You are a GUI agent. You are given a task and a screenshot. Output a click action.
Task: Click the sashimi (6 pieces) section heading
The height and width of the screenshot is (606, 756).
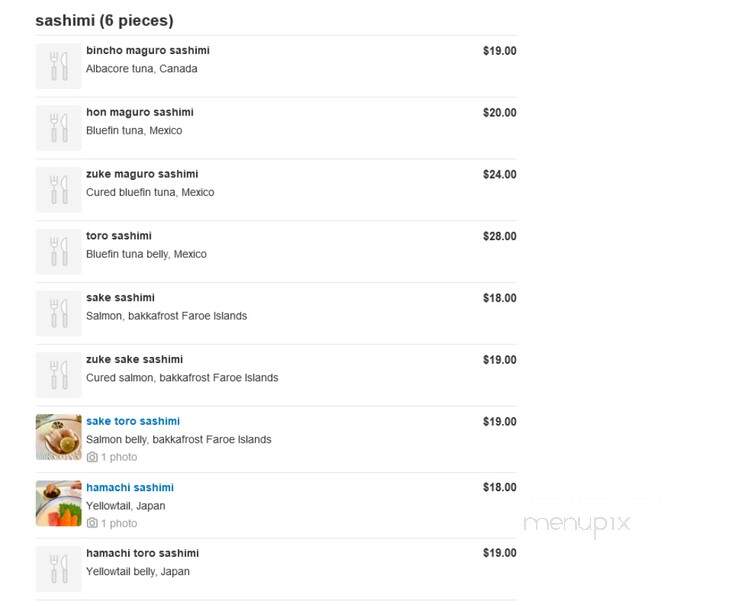coord(104,20)
